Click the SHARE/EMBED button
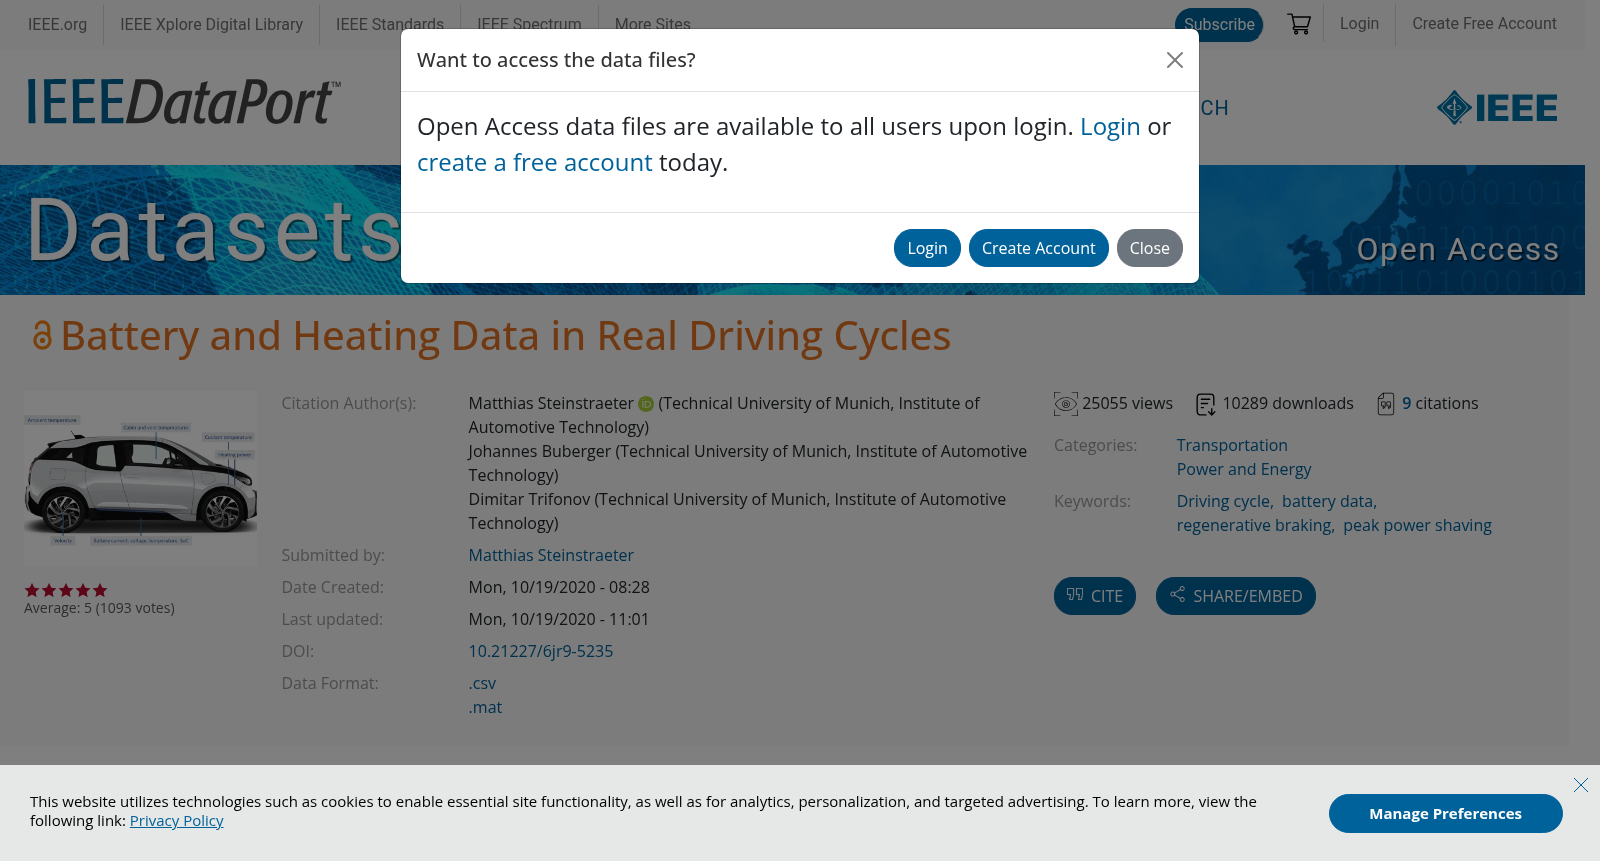Screen dimensions: 1600x861 (x=1236, y=596)
